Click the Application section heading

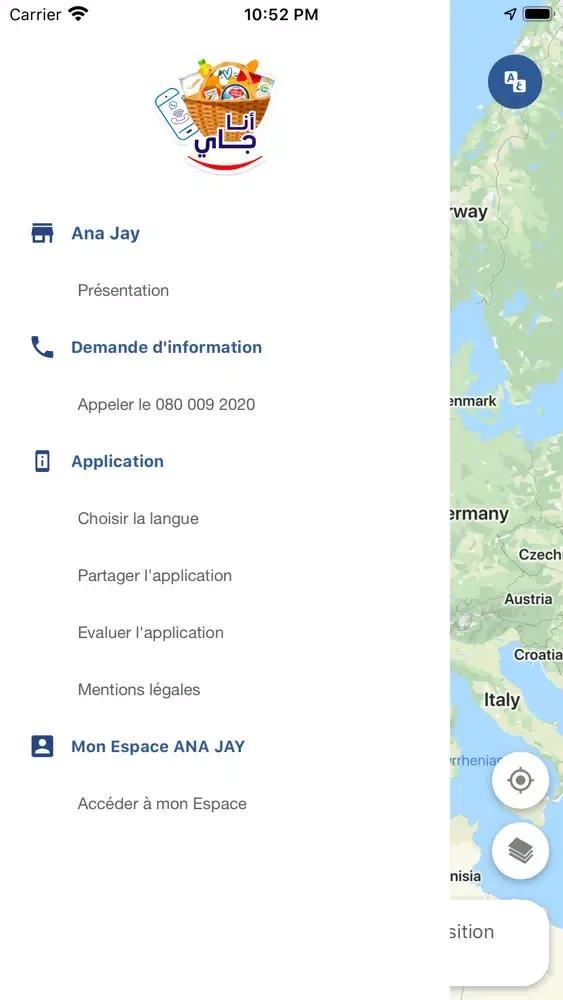coord(117,461)
